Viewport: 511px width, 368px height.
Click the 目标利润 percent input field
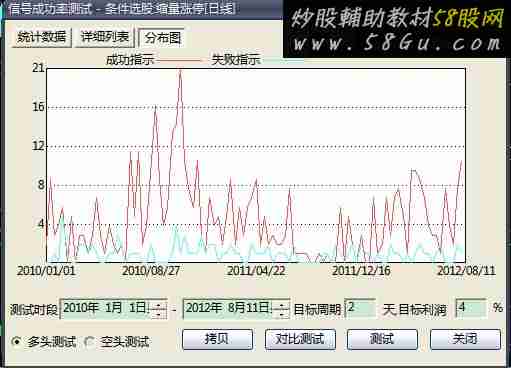point(471,308)
